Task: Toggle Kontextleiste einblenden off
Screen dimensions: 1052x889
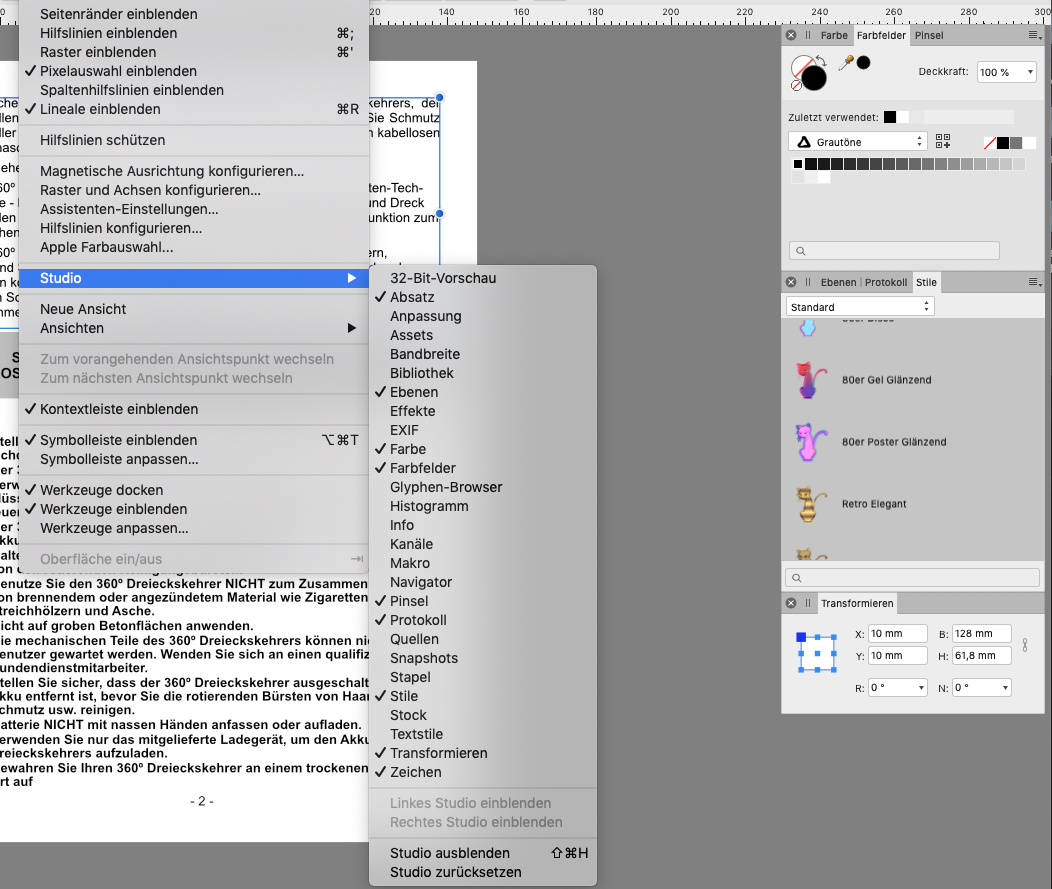Action: 119,409
